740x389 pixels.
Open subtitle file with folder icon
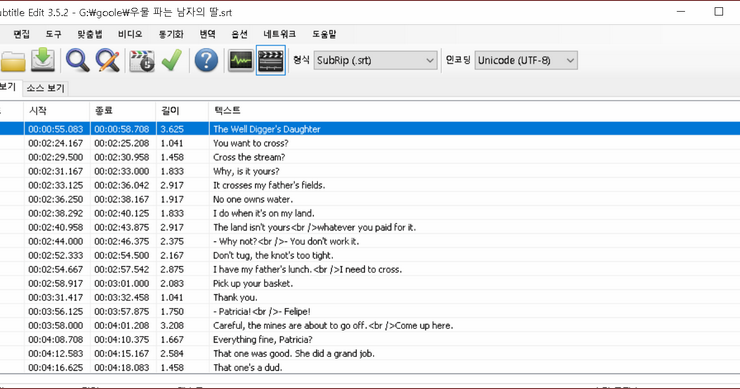pyautogui.click(x=13, y=60)
